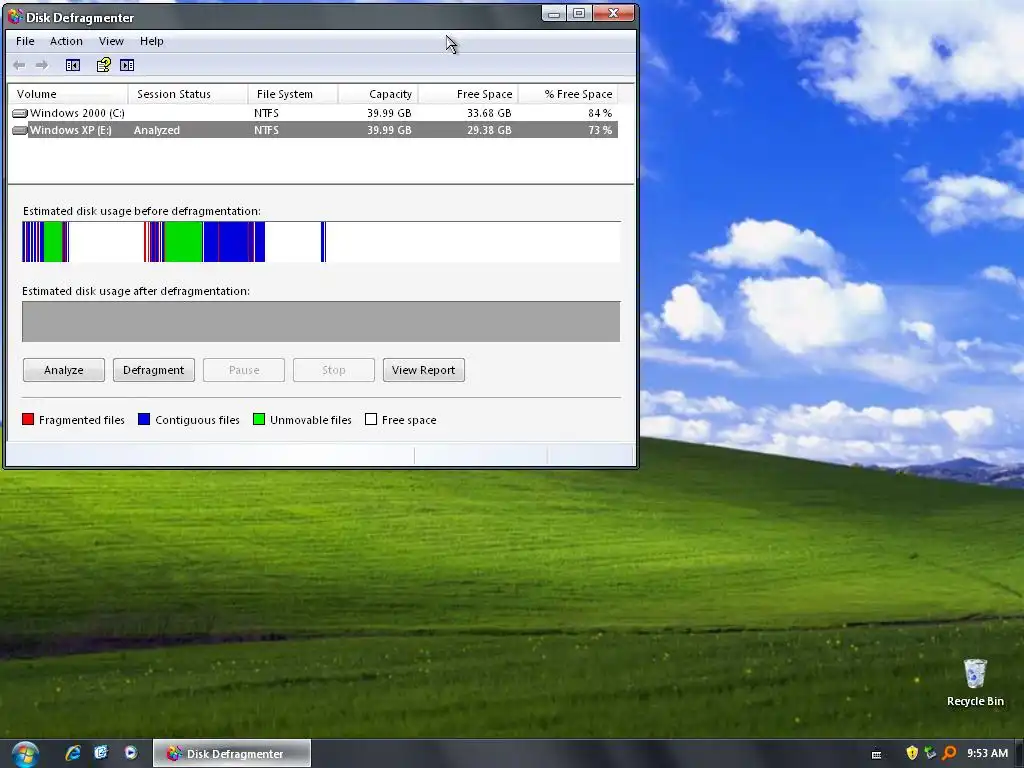
Task: Select the Windows 2000 (C:) volume row
Action: [313, 113]
